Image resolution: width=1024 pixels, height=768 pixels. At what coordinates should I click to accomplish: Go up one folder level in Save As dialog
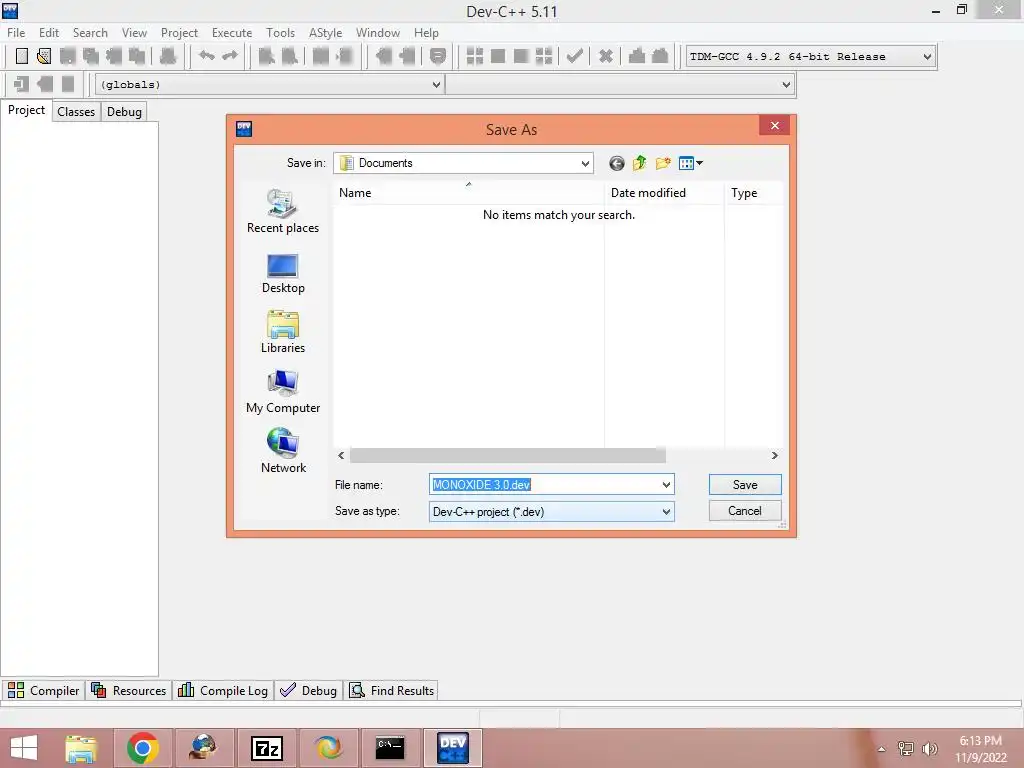(x=639, y=163)
